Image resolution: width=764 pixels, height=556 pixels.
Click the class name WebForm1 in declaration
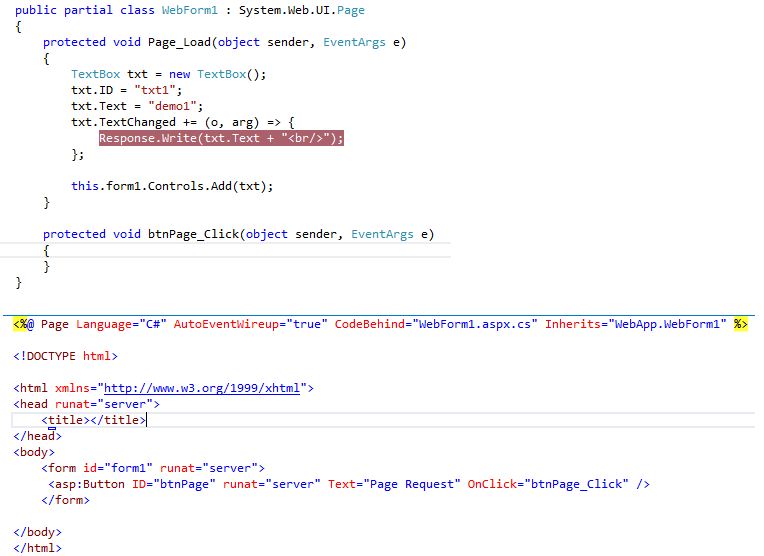pos(190,10)
